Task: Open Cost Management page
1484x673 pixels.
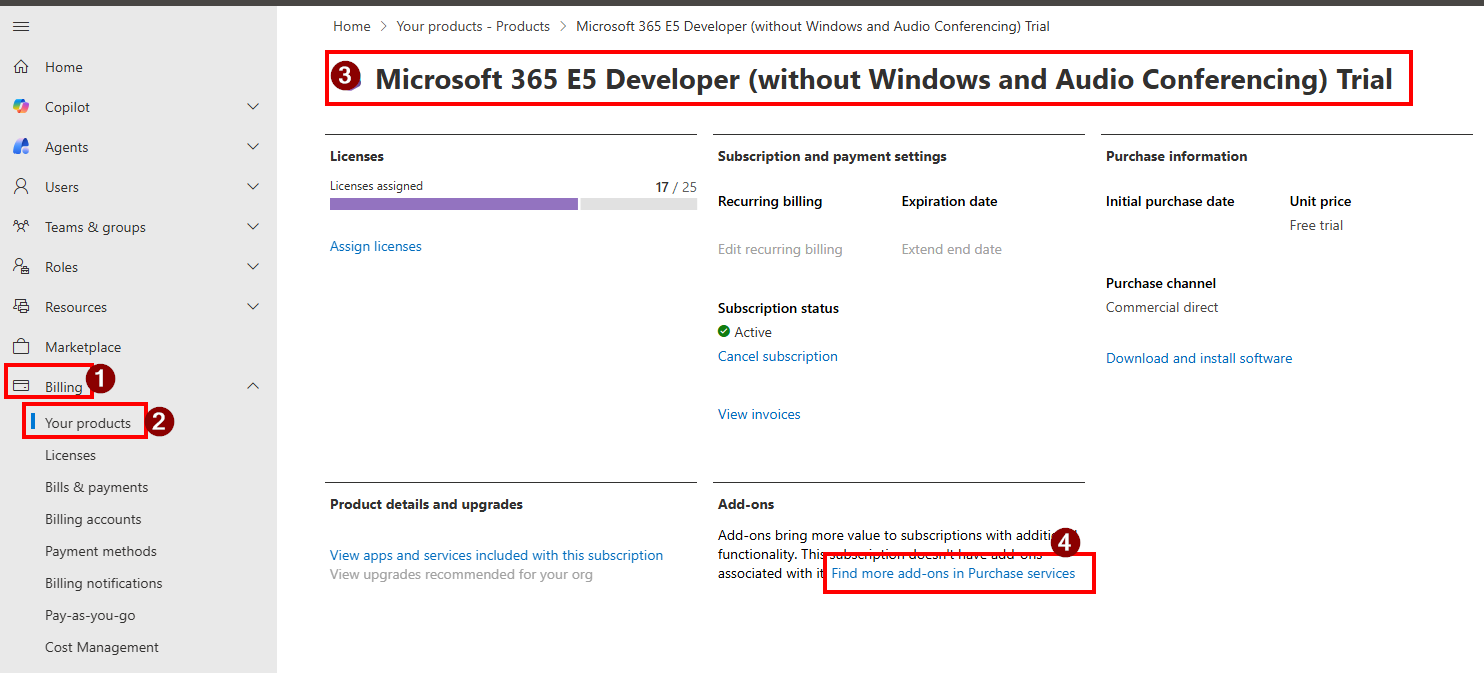Action: pos(102,647)
